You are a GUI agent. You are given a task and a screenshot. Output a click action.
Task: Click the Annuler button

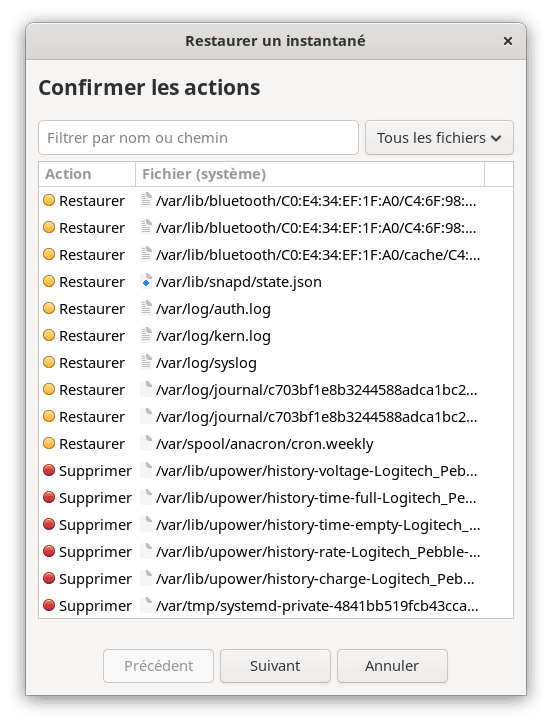[x=392, y=666]
